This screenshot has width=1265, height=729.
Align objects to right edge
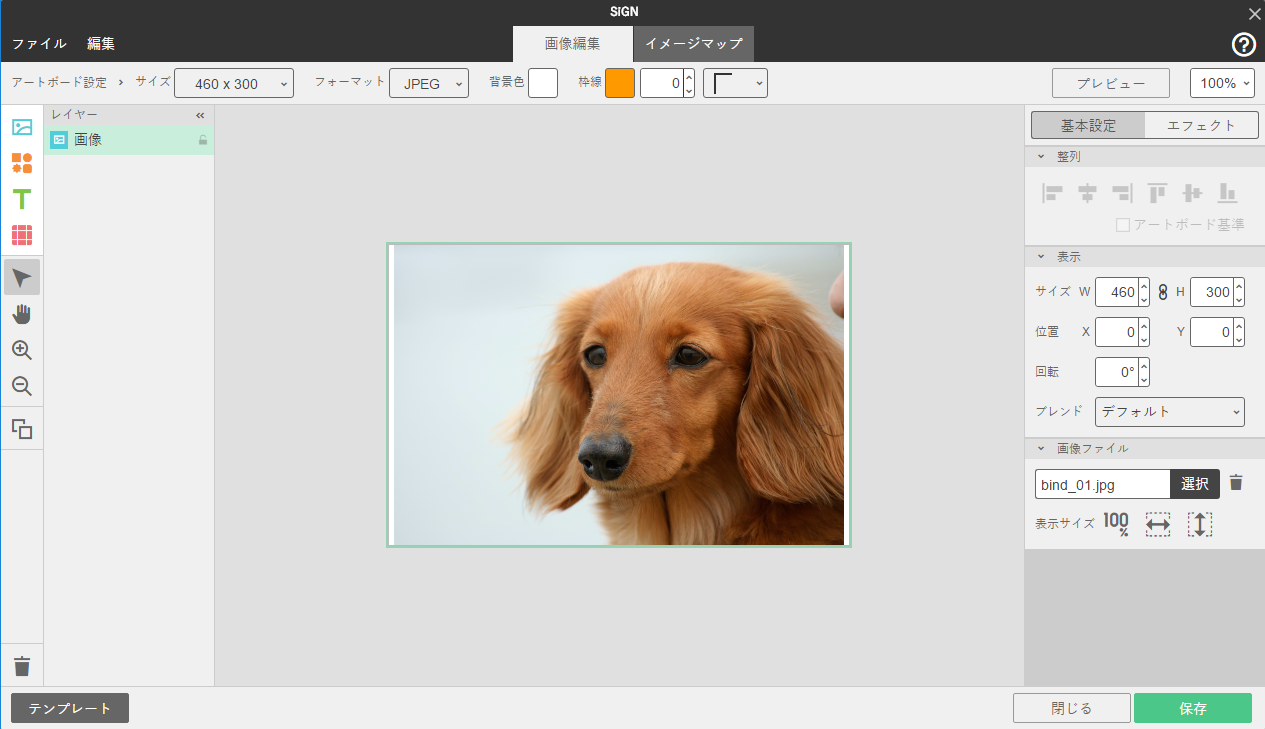point(1122,193)
